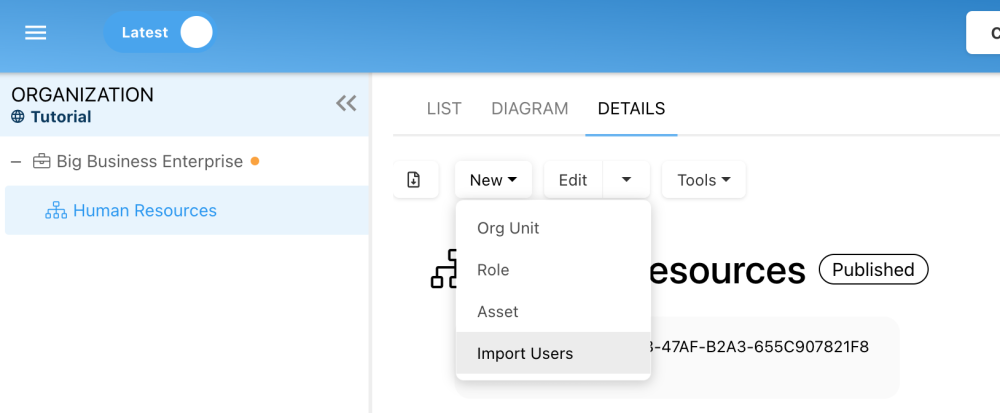The image size is (1000, 413).
Task: Select Human Resources in the tree
Action: pos(145,211)
